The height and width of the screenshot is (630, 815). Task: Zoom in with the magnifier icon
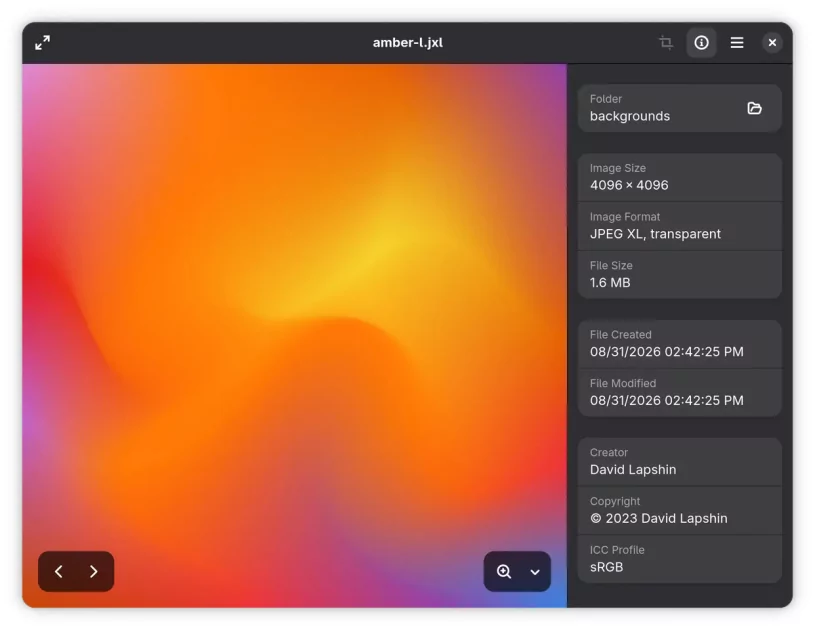pyautogui.click(x=504, y=571)
